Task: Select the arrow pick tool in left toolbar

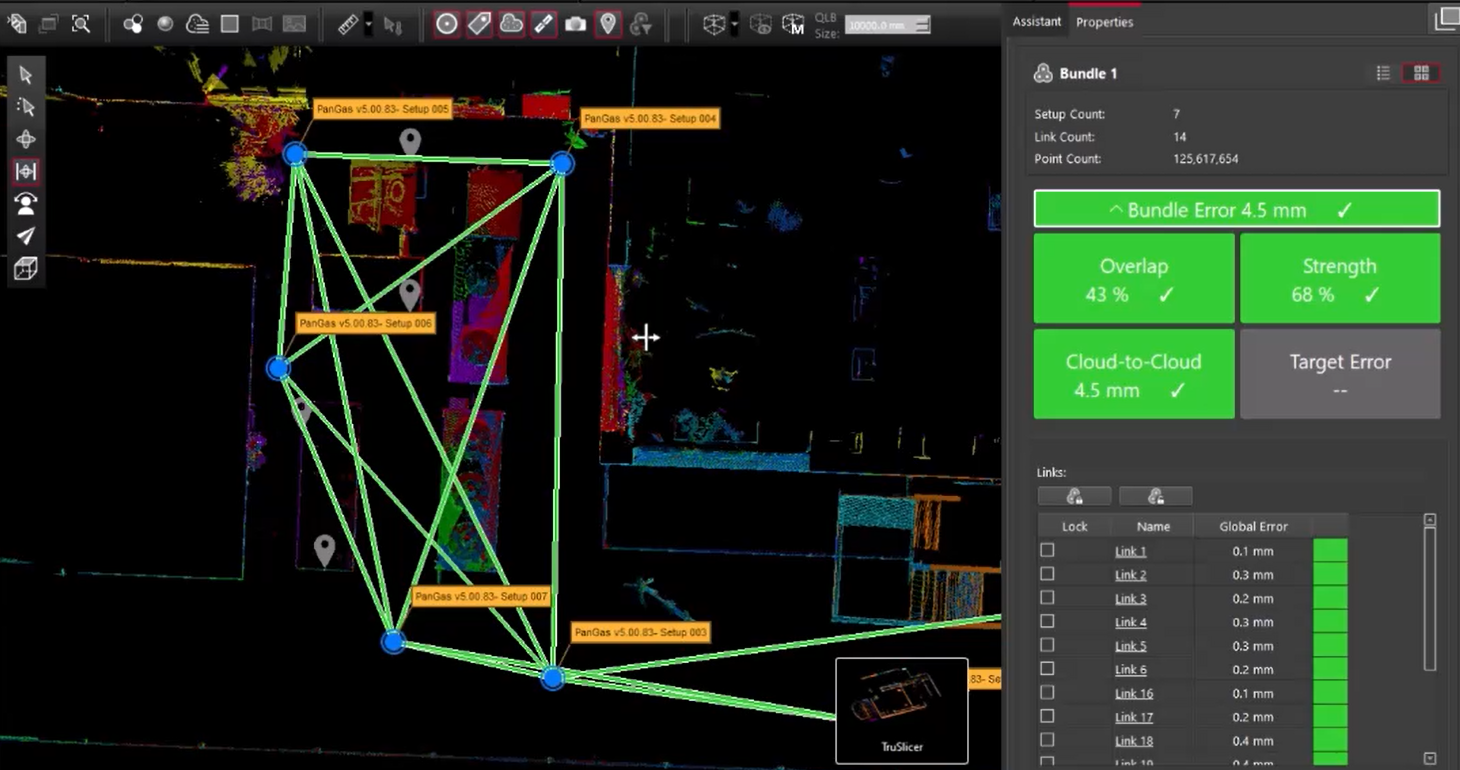Action: pos(26,75)
